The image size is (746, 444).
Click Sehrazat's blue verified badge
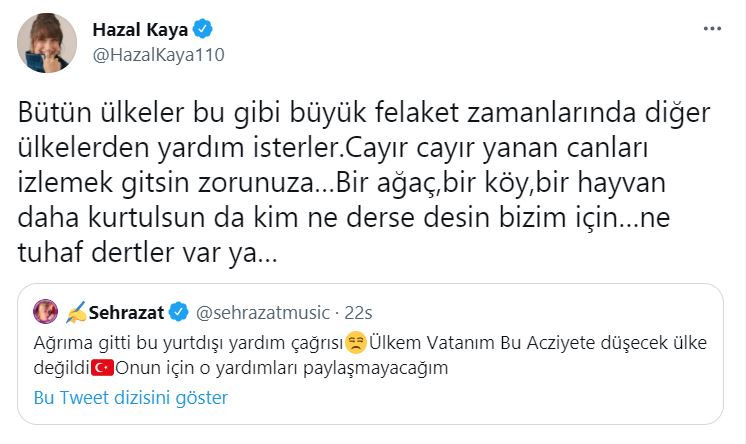tap(177, 313)
